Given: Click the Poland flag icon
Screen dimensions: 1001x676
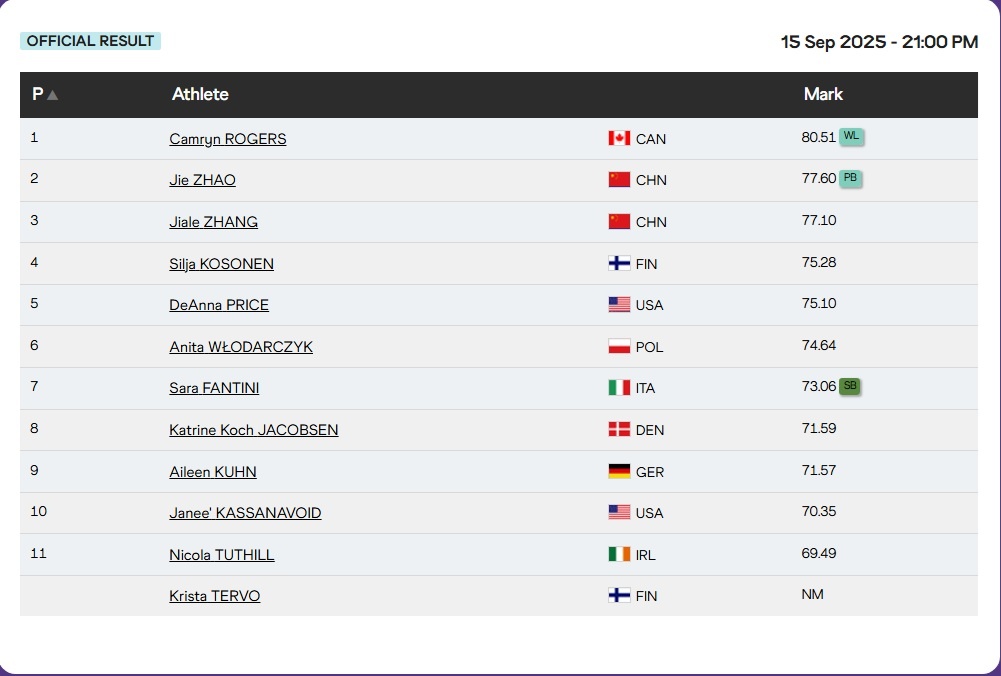Looking at the screenshot, I should point(619,347).
